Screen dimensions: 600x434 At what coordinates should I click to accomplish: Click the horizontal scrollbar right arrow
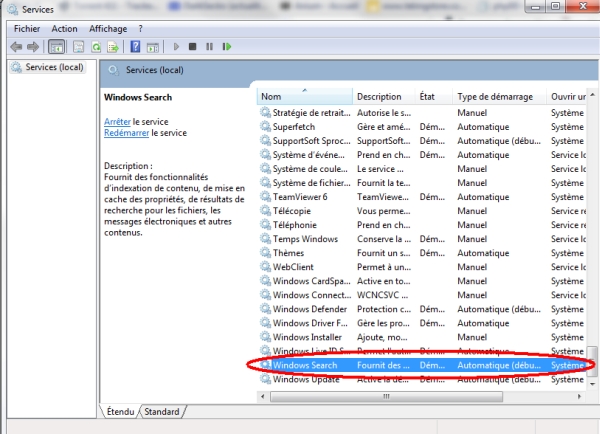tap(579, 396)
